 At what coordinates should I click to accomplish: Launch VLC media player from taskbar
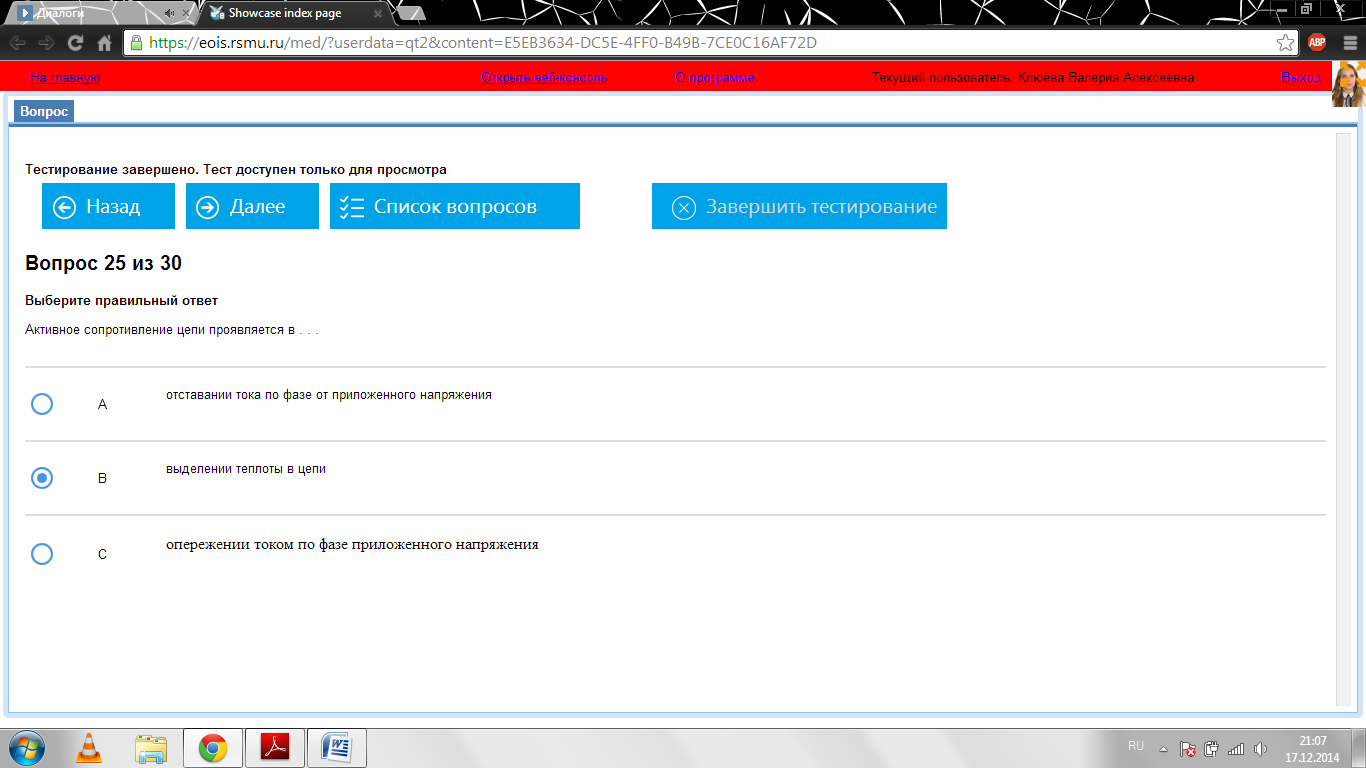(x=89, y=747)
